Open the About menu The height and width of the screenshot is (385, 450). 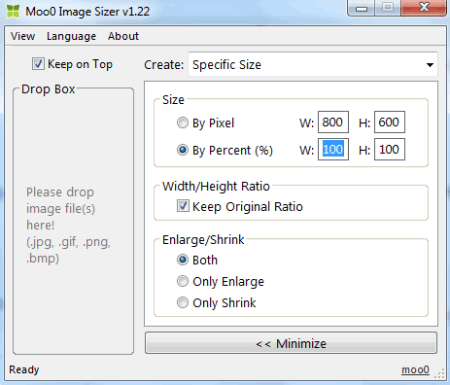pos(123,36)
